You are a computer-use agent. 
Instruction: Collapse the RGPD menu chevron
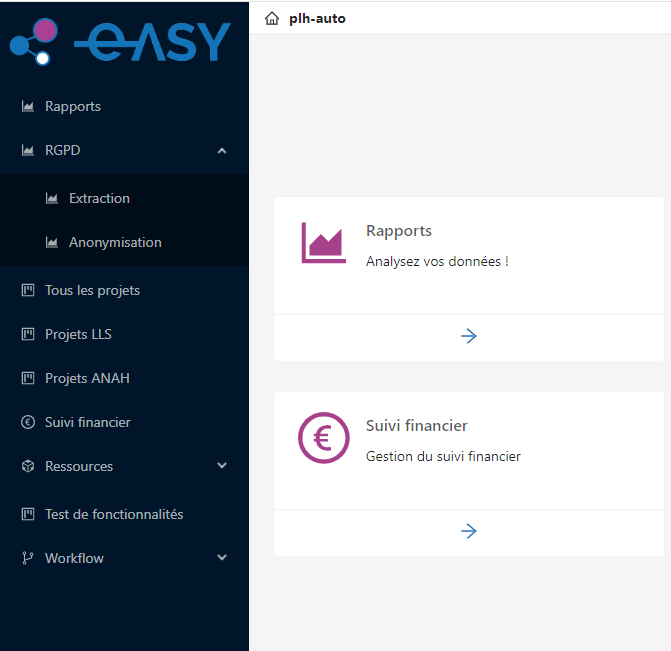pyautogui.click(x=222, y=151)
